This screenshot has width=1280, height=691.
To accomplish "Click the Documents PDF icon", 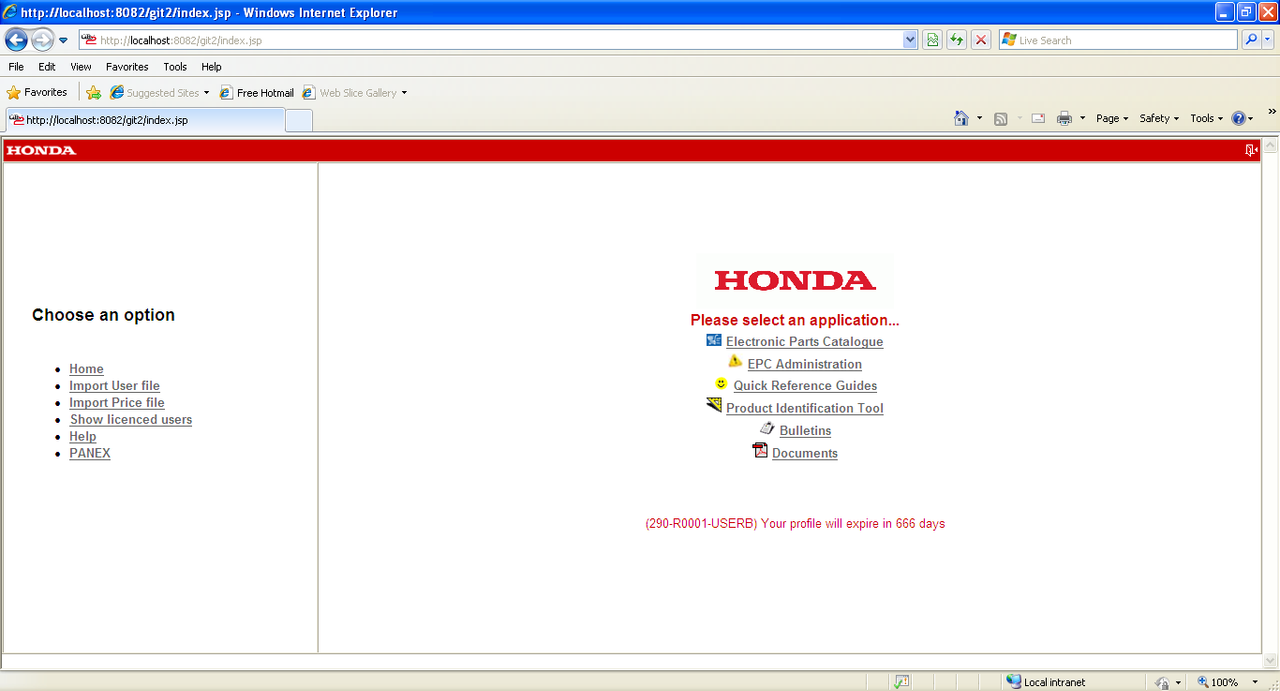I will pyautogui.click(x=760, y=451).
